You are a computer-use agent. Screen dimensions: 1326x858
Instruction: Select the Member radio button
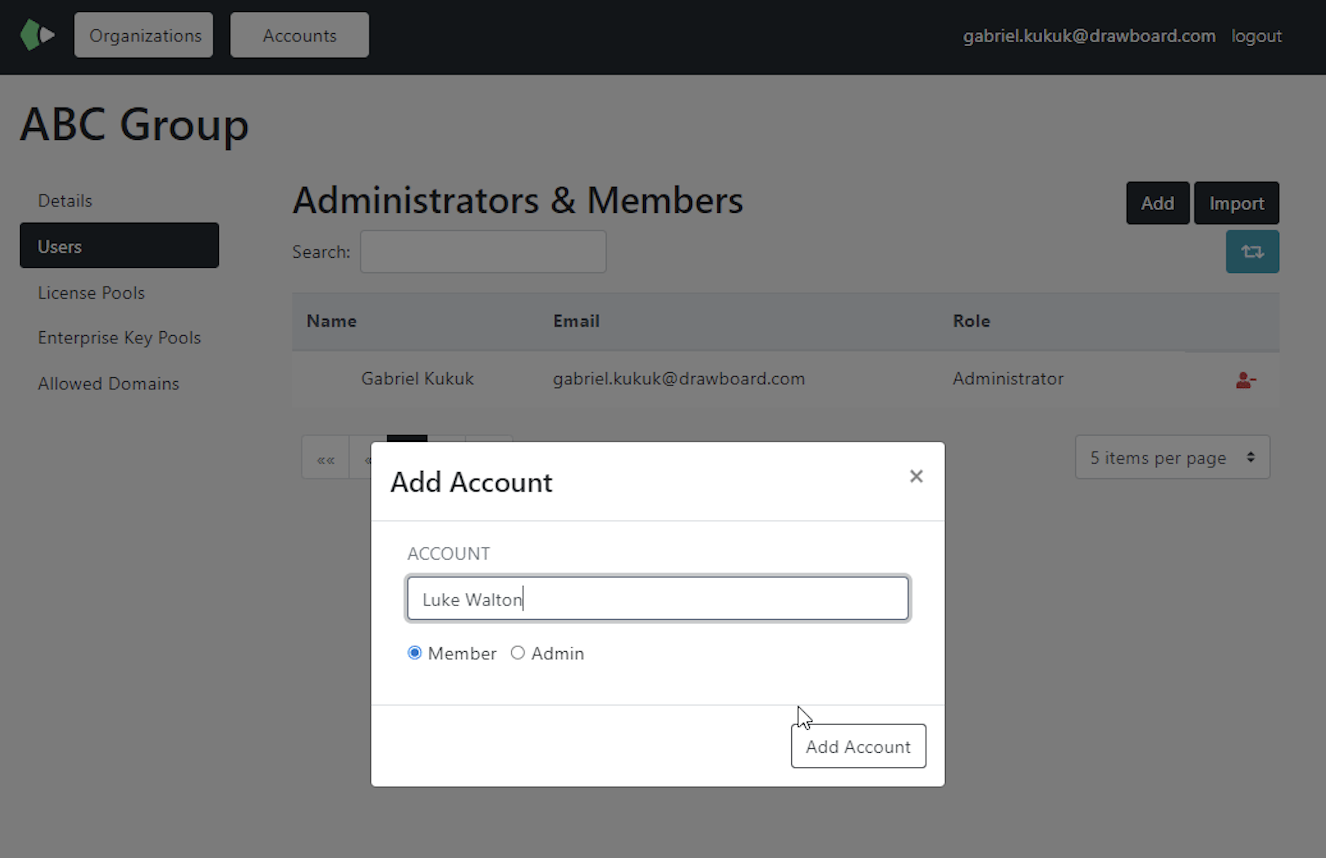click(x=414, y=652)
